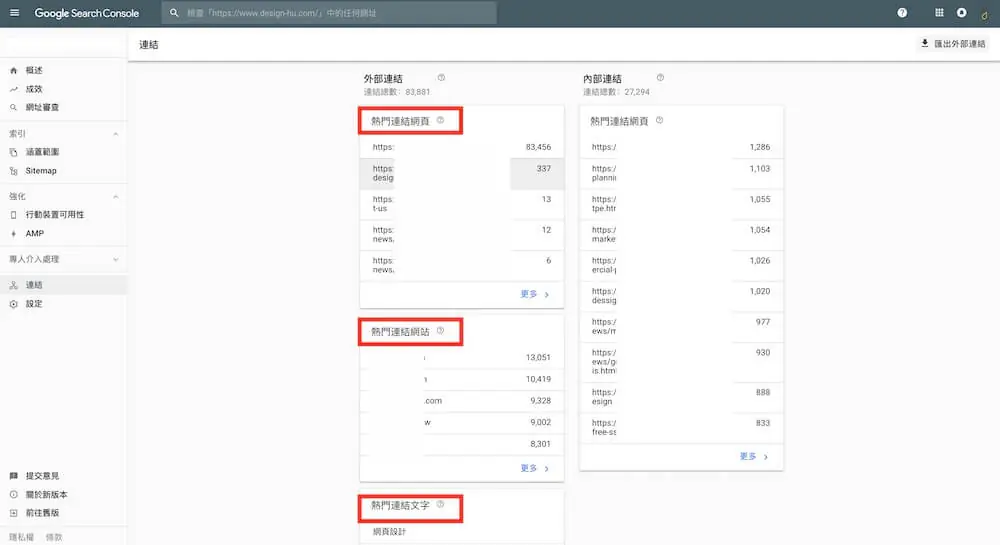Viewport: 1000px width, 545px height.
Task: Click the pages icon beside 涵蓋範圍
Action: 13,152
